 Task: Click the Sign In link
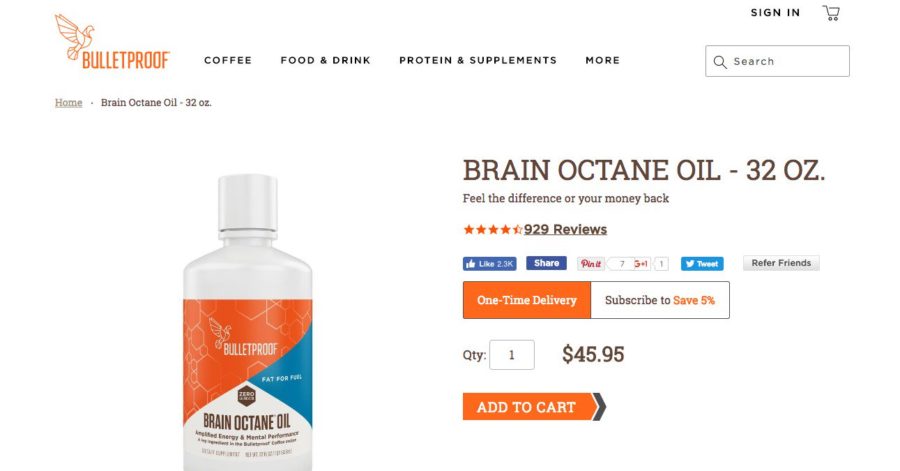click(x=775, y=13)
